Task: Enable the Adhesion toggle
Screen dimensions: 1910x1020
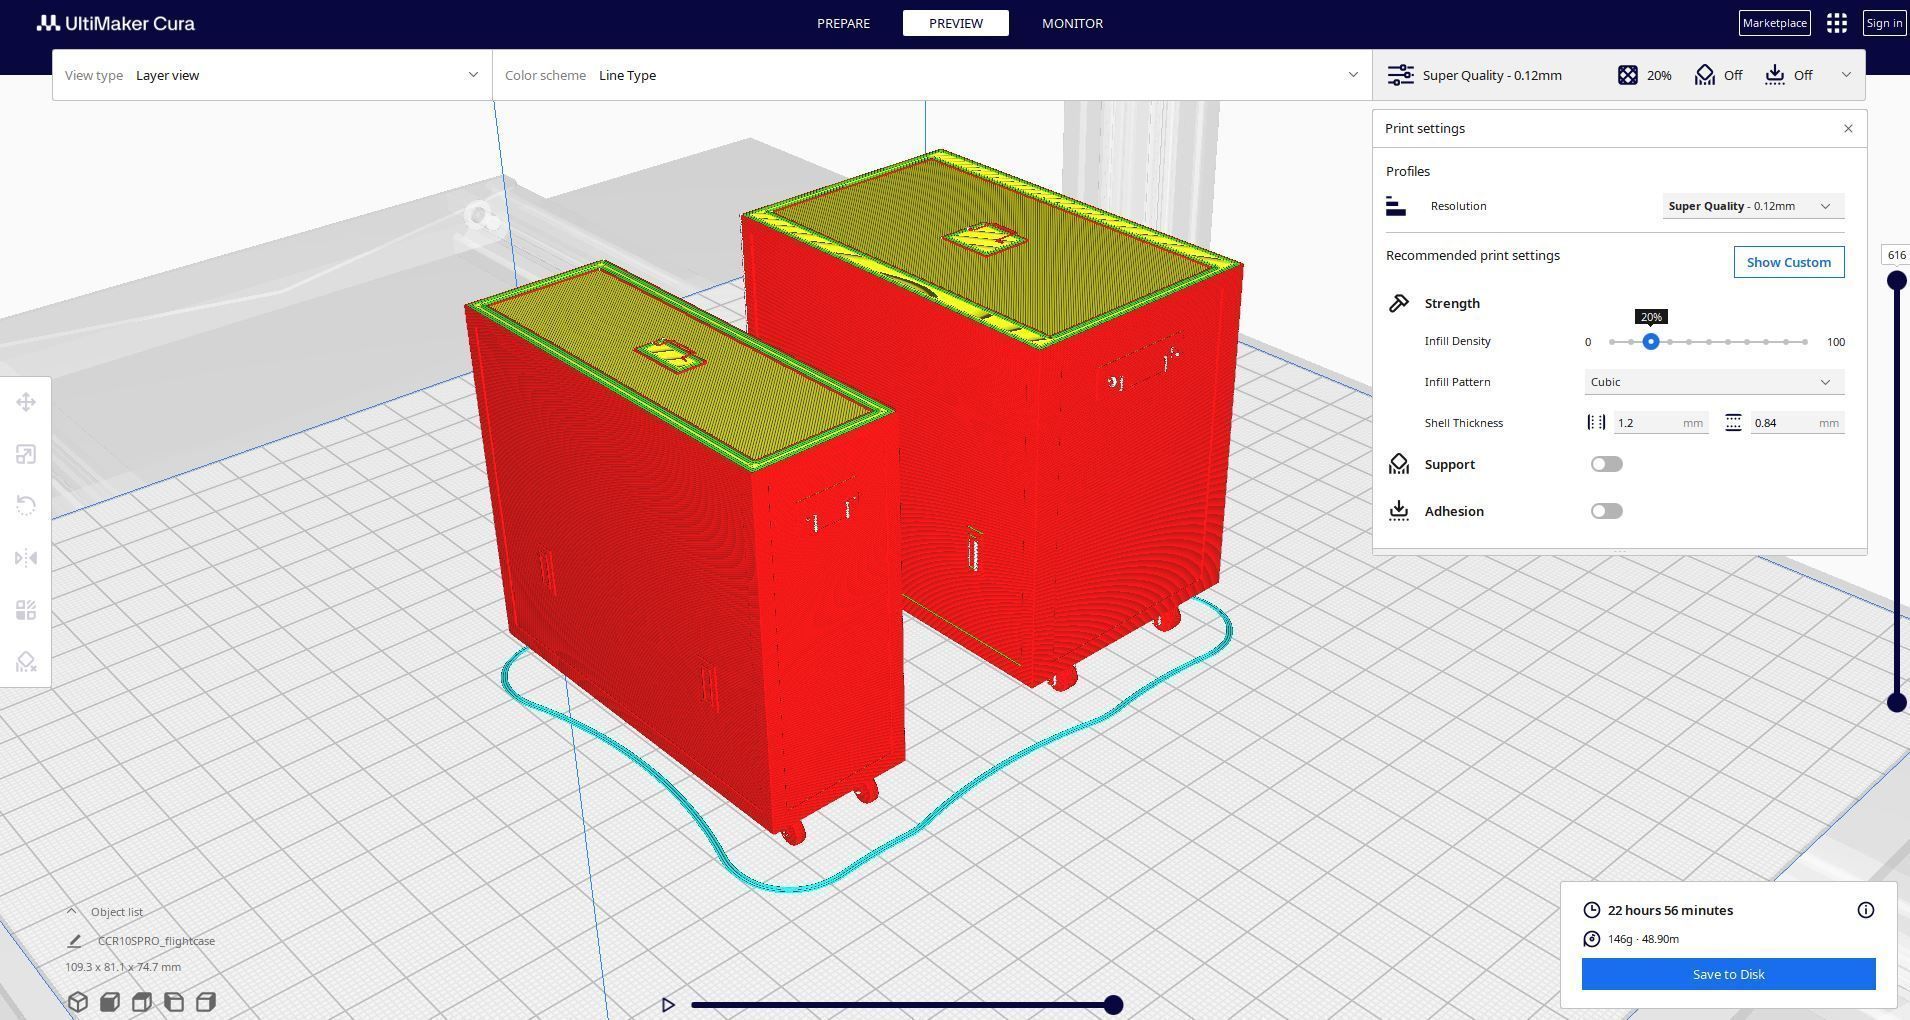Action: pyautogui.click(x=1607, y=511)
